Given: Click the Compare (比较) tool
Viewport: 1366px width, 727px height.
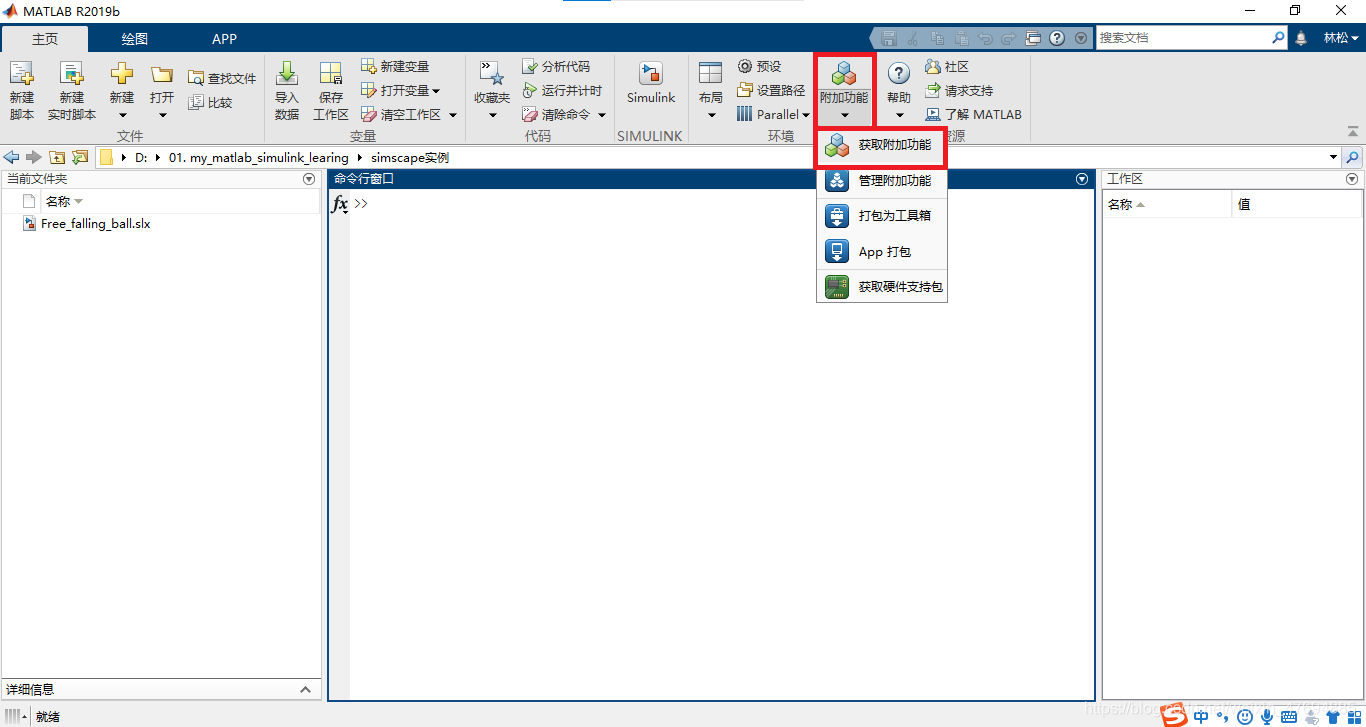Looking at the screenshot, I should [x=210, y=102].
